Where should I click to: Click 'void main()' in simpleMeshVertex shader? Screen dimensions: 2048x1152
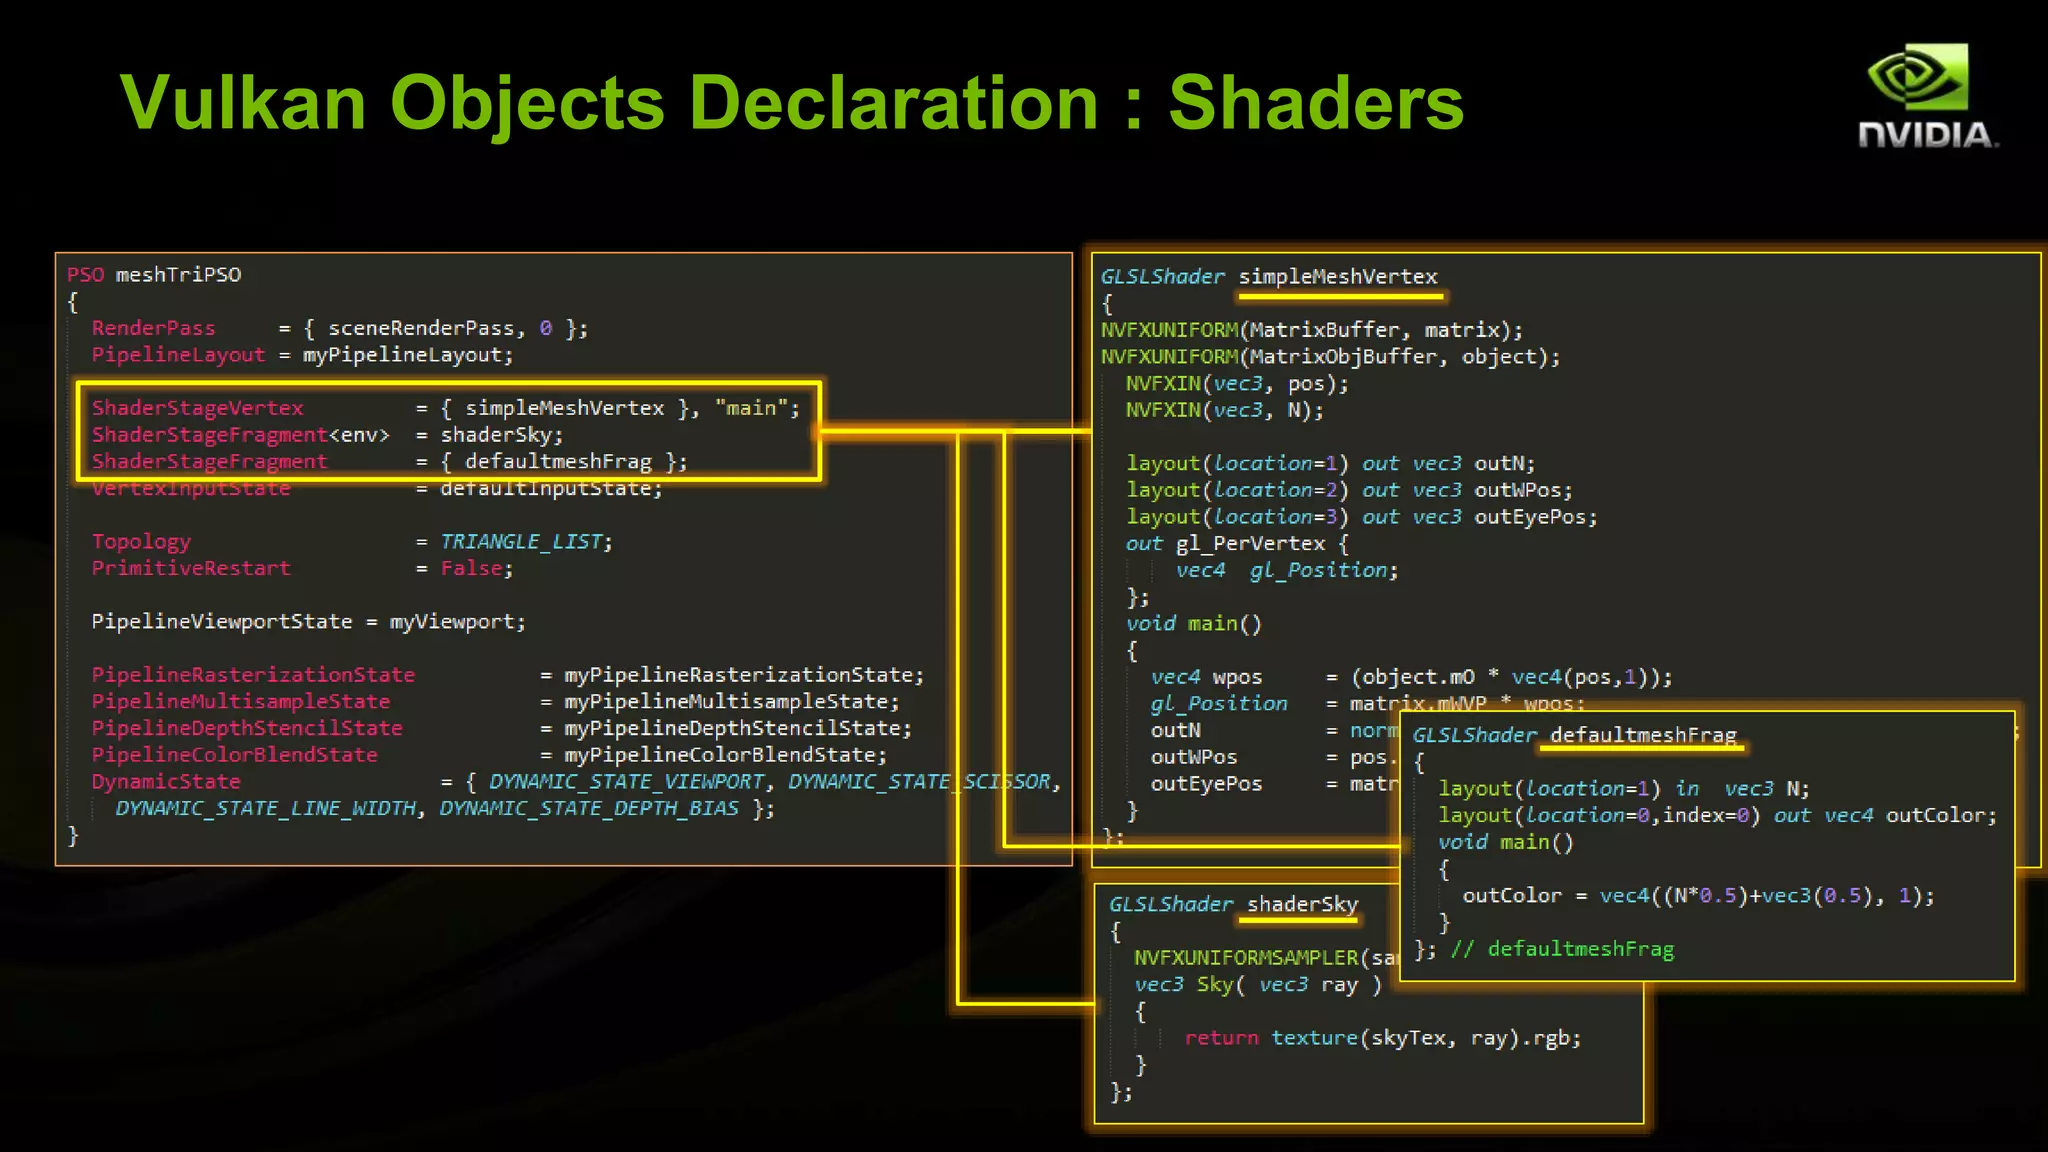tap(1193, 624)
